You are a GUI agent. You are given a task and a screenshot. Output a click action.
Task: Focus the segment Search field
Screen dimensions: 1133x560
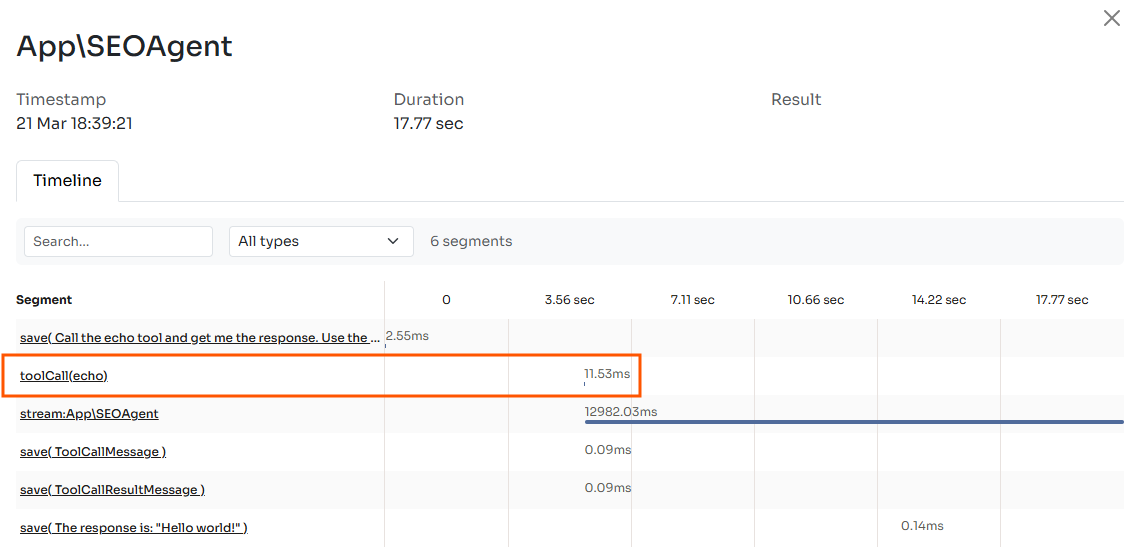pyautogui.click(x=118, y=241)
